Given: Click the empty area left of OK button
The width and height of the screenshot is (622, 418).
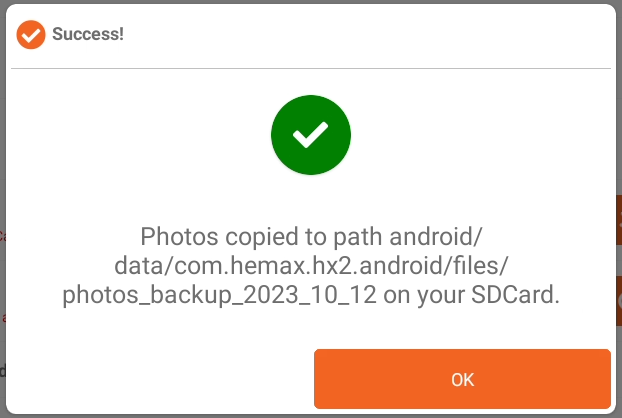Looking at the screenshot, I should tap(160, 379).
